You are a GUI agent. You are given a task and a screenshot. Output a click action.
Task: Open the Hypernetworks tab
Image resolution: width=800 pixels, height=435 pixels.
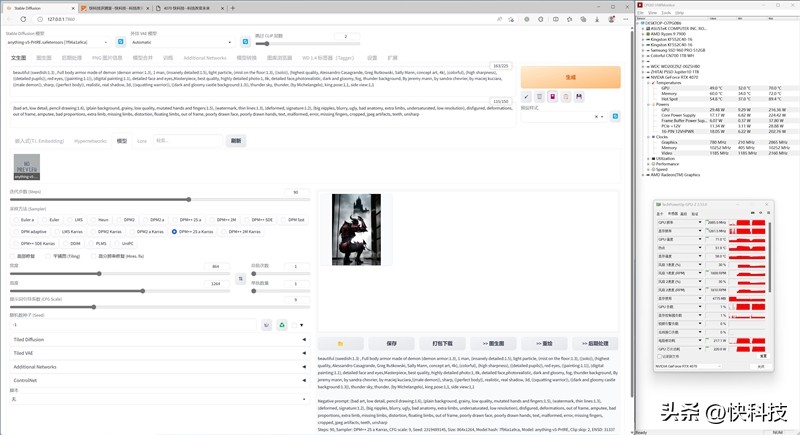pyautogui.click(x=92, y=141)
